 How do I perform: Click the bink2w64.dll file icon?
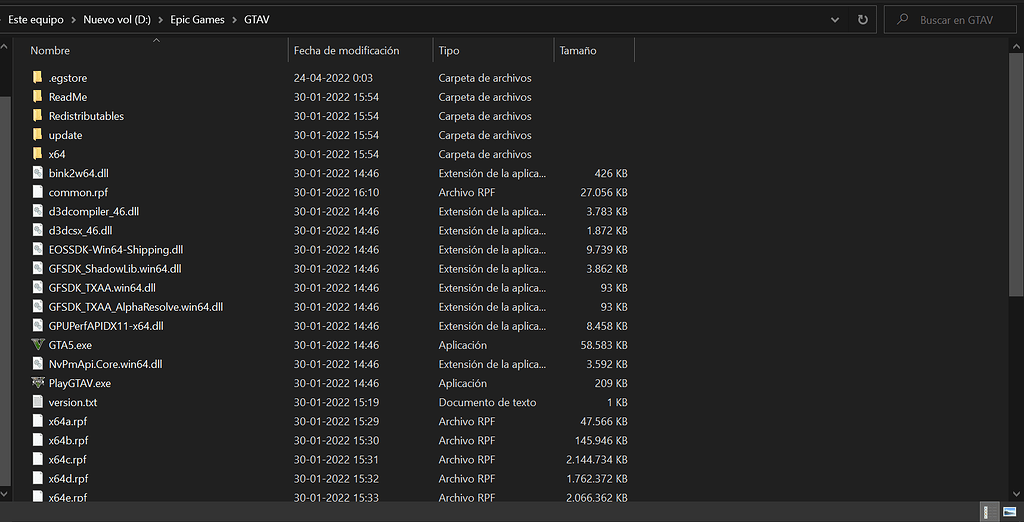(x=38, y=173)
